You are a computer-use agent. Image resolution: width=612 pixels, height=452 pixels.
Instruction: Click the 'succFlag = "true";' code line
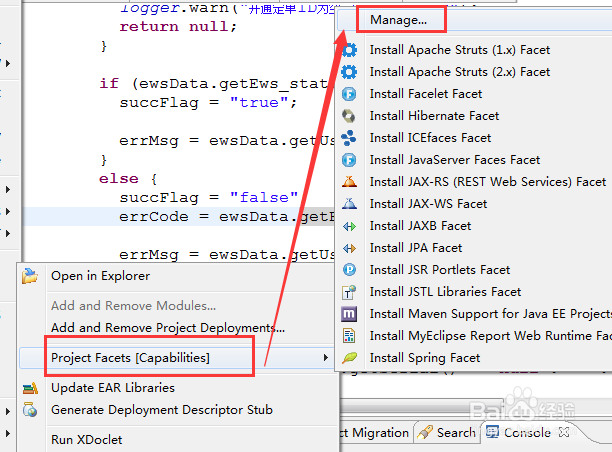(x=208, y=103)
